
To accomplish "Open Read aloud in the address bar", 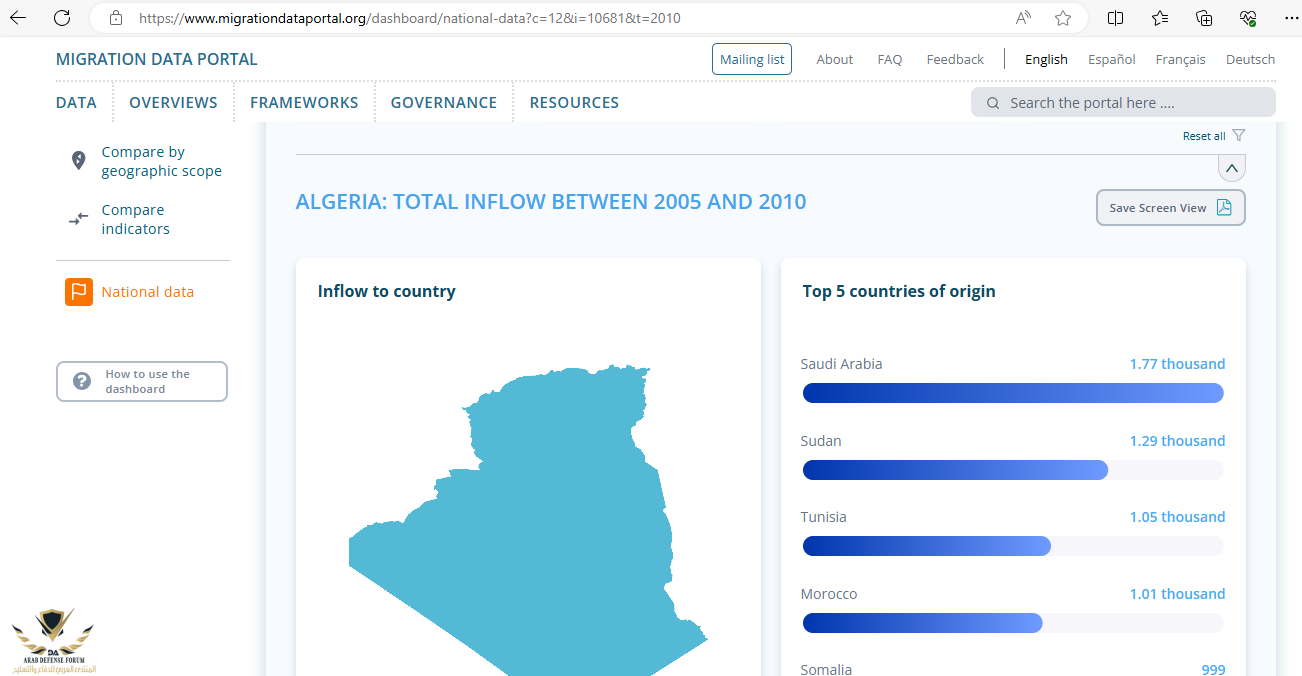I will click(x=1023, y=18).
